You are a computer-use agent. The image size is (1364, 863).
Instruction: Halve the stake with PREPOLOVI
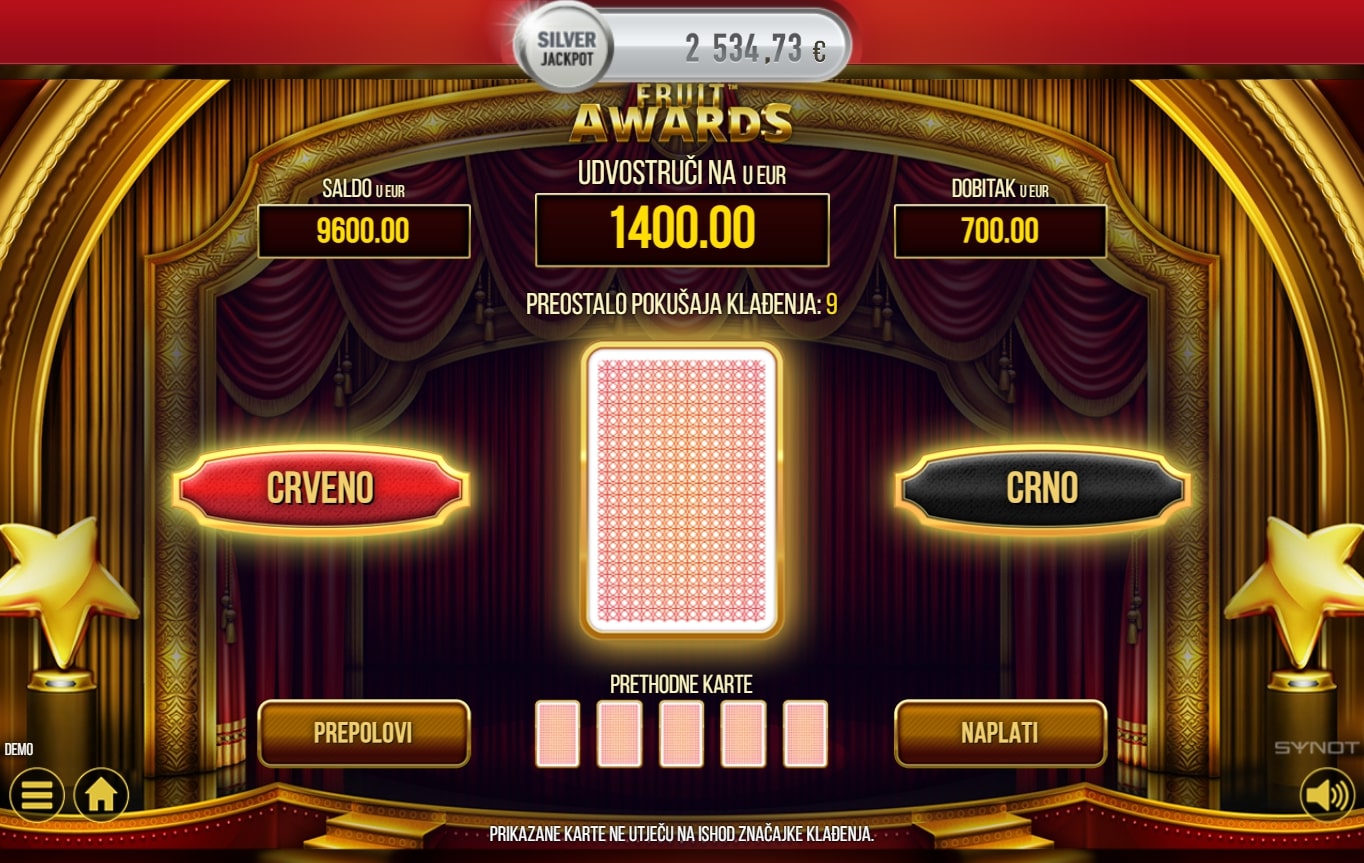tap(364, 733)
